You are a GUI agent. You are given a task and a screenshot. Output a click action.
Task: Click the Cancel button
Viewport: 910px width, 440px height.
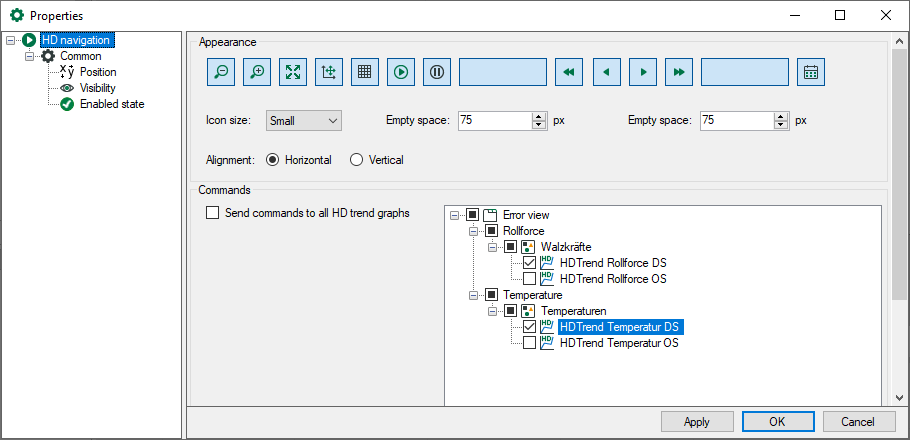tap(857, 422)
